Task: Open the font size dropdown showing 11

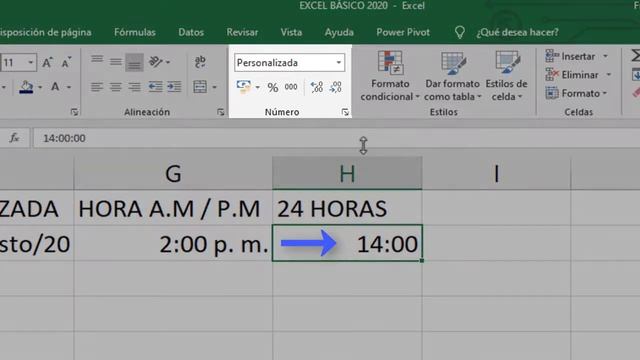Action: (x=30, y=62)
